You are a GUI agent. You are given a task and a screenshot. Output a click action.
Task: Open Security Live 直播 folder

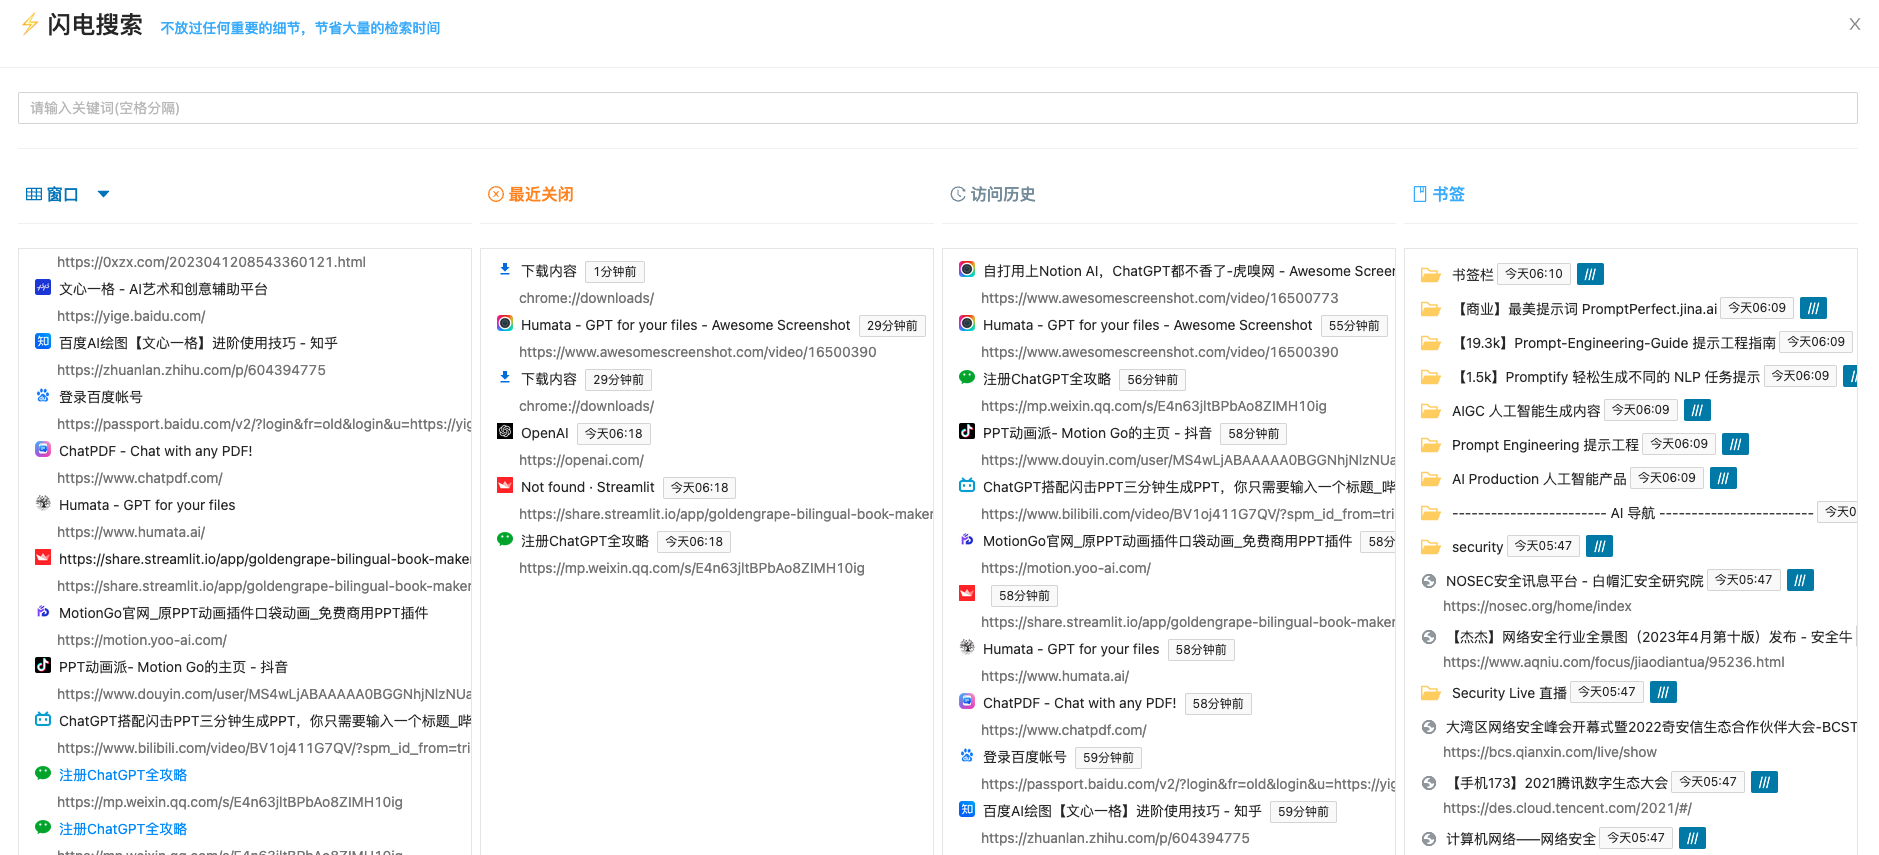pos(1509,693)
